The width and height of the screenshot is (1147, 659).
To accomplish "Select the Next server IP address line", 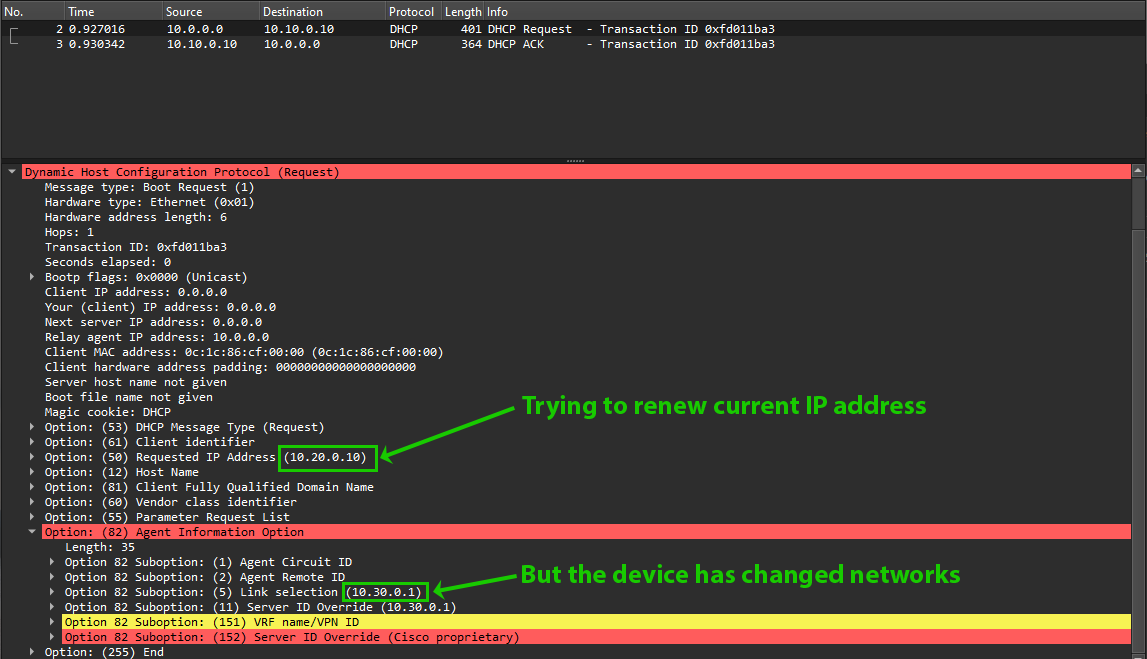I will click(x=153, y=322).
